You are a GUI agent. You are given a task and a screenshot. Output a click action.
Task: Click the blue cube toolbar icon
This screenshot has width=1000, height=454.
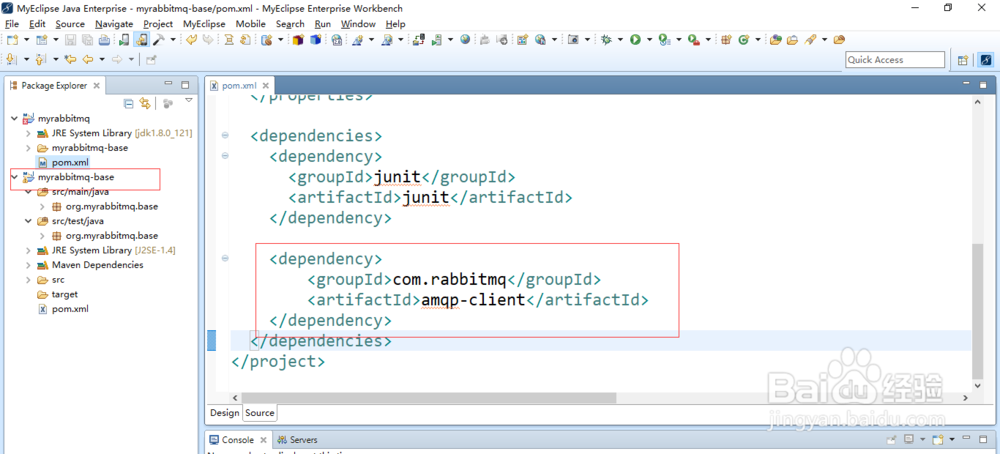(315, 40)
